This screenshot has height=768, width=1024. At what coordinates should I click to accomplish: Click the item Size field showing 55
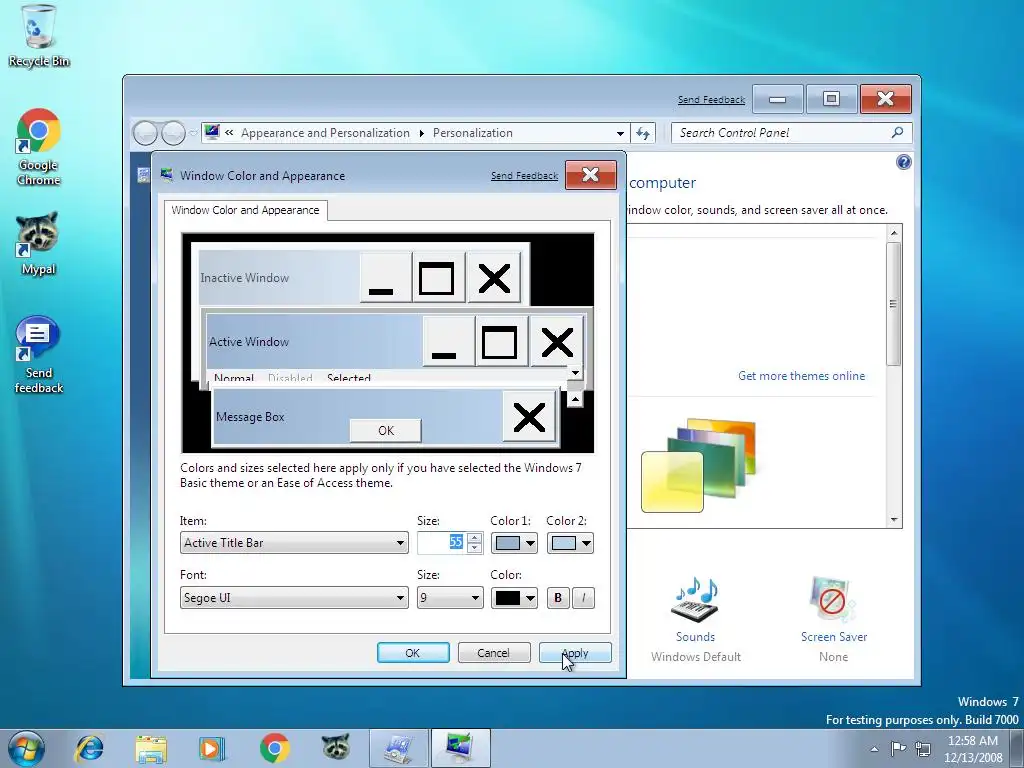pos(442,543)
